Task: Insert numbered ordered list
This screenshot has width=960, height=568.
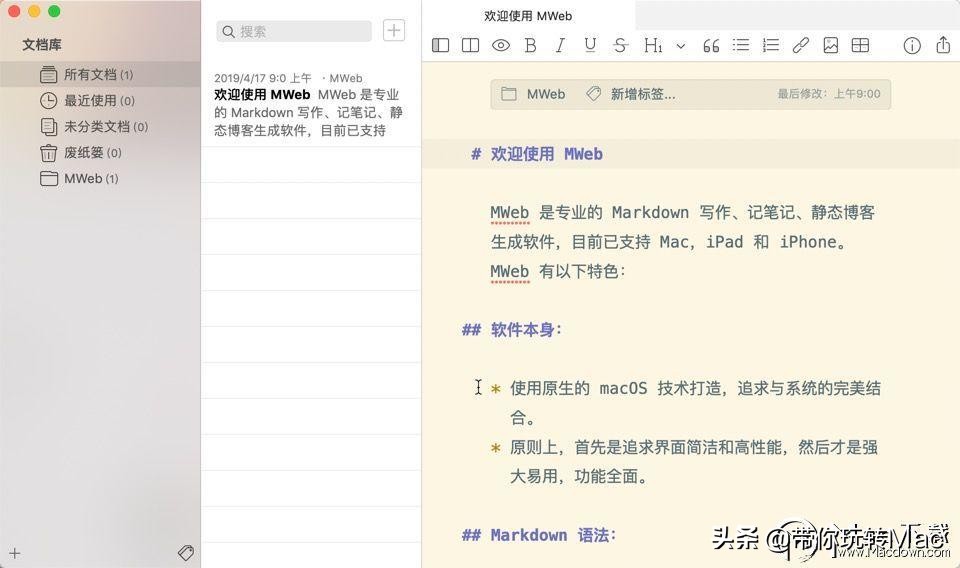Action: click(x=771, y=45)
